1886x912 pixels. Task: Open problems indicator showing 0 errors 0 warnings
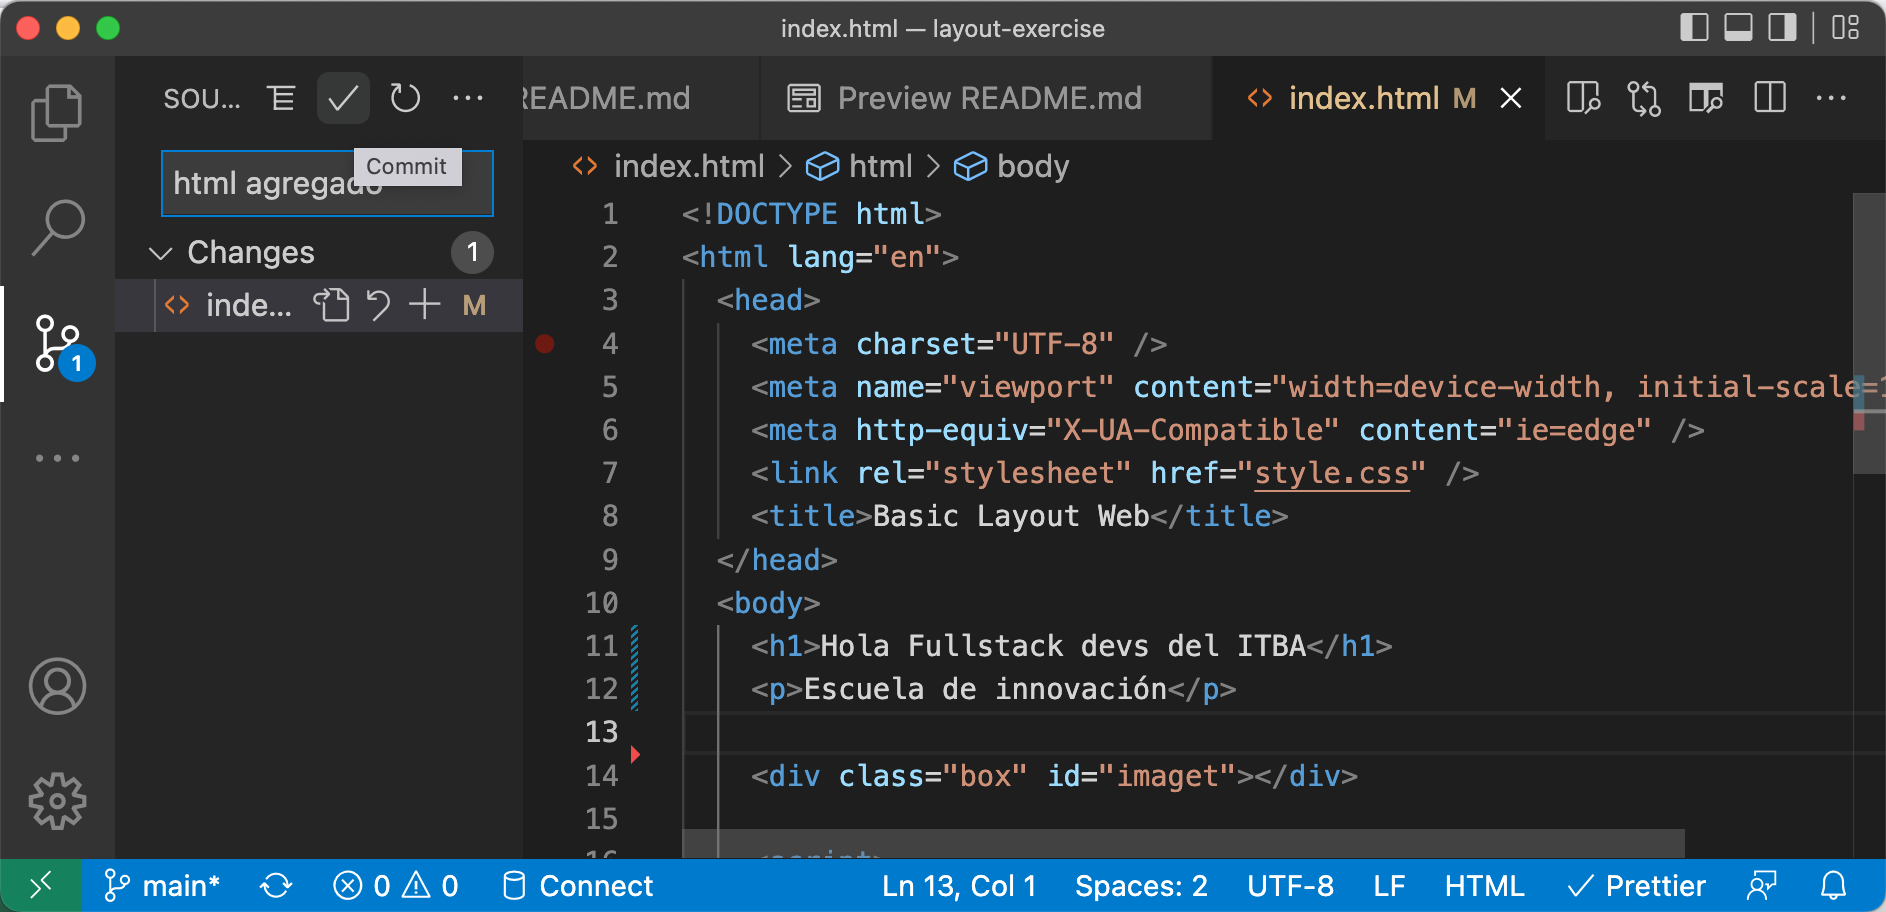click(395, 885)
